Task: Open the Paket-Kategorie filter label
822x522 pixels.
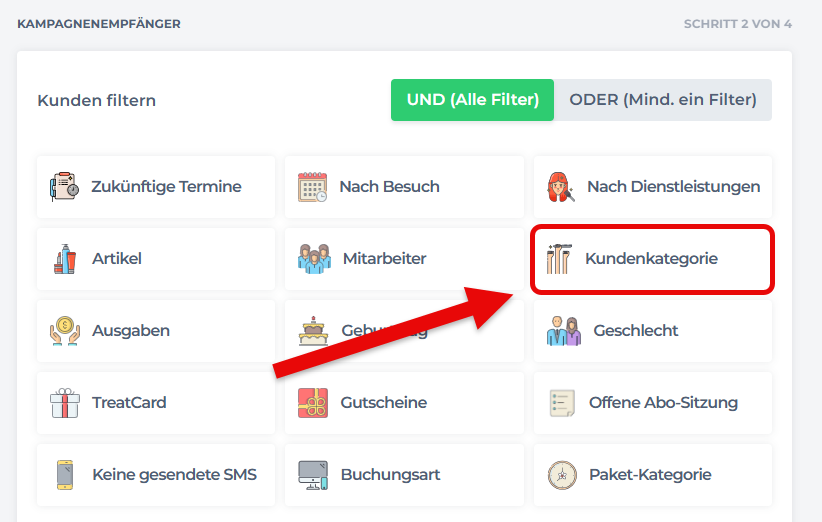Action: 650,475
